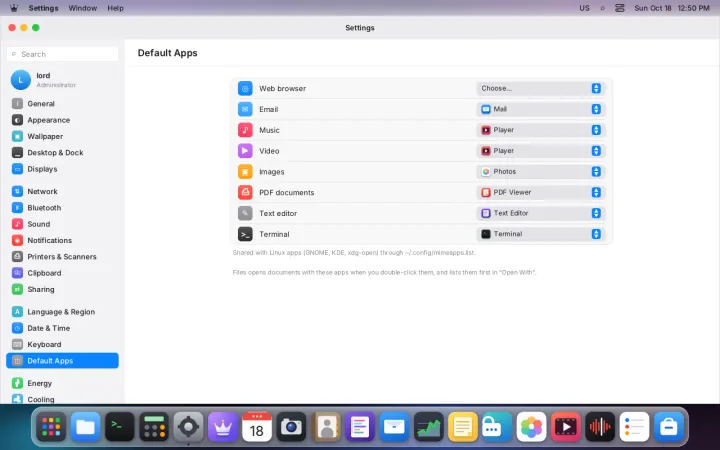Open the App Store bag icon in dock
The image size is (720, 450).
669,427
